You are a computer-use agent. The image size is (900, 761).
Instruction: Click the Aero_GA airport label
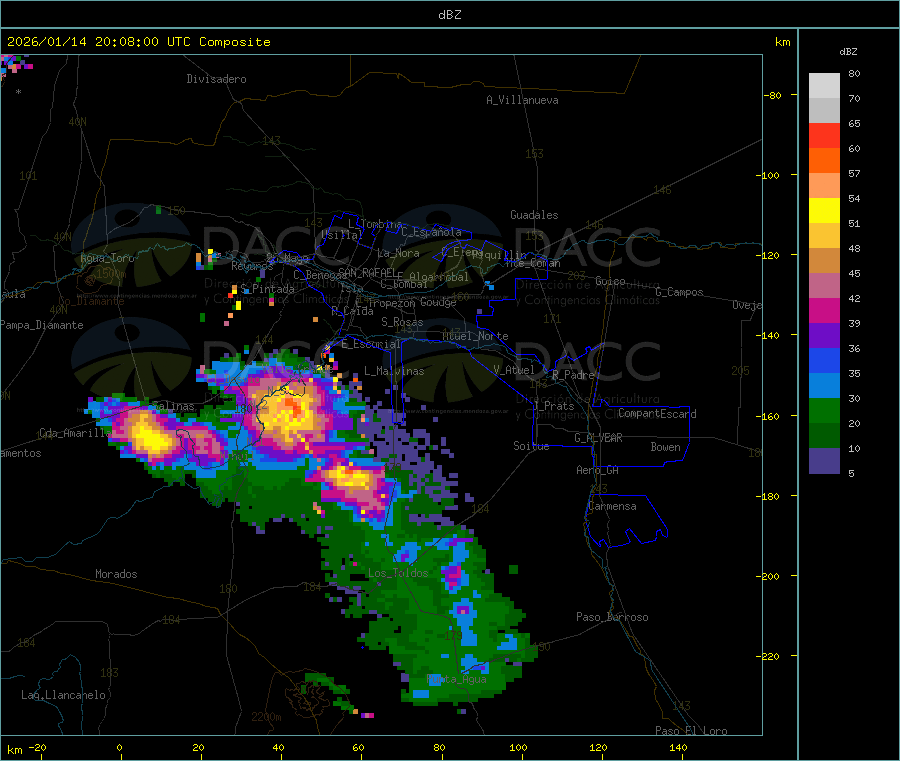point(598,470)
